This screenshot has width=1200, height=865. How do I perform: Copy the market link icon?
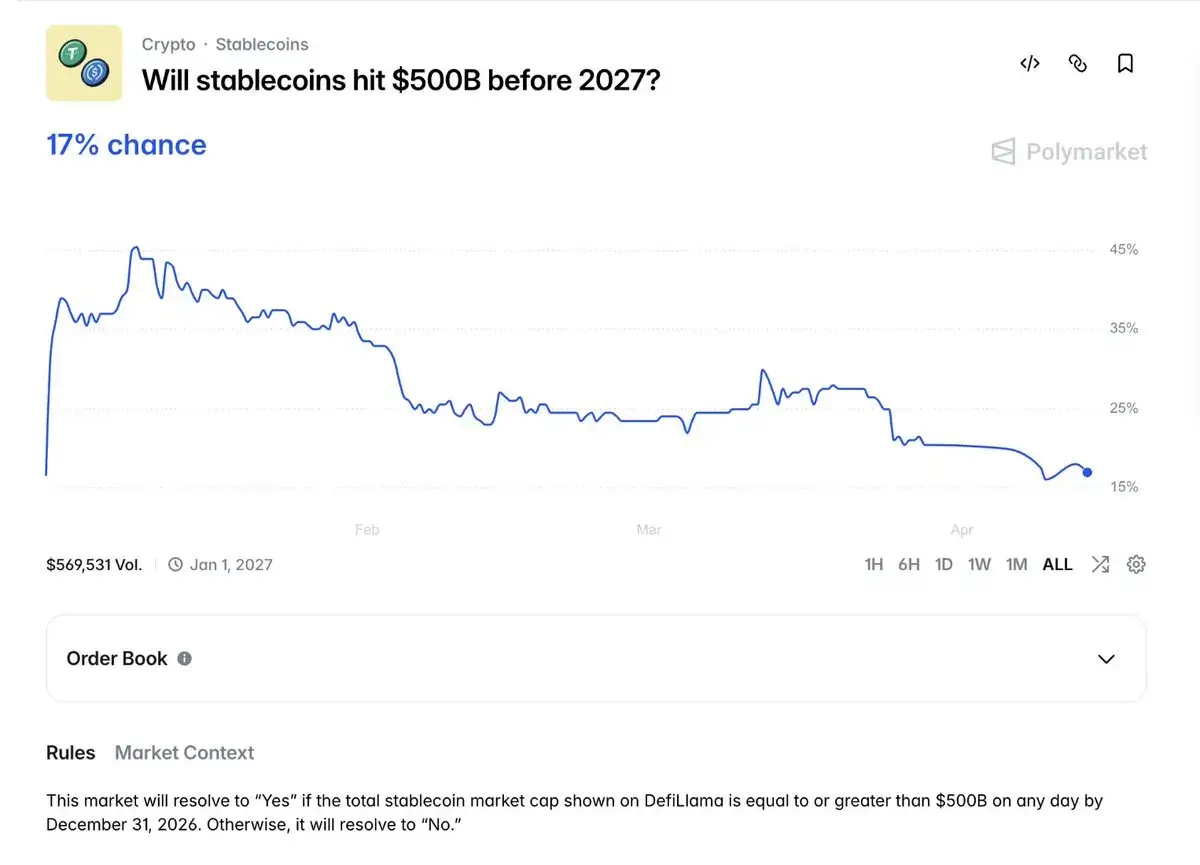[x=1078, y=64]
